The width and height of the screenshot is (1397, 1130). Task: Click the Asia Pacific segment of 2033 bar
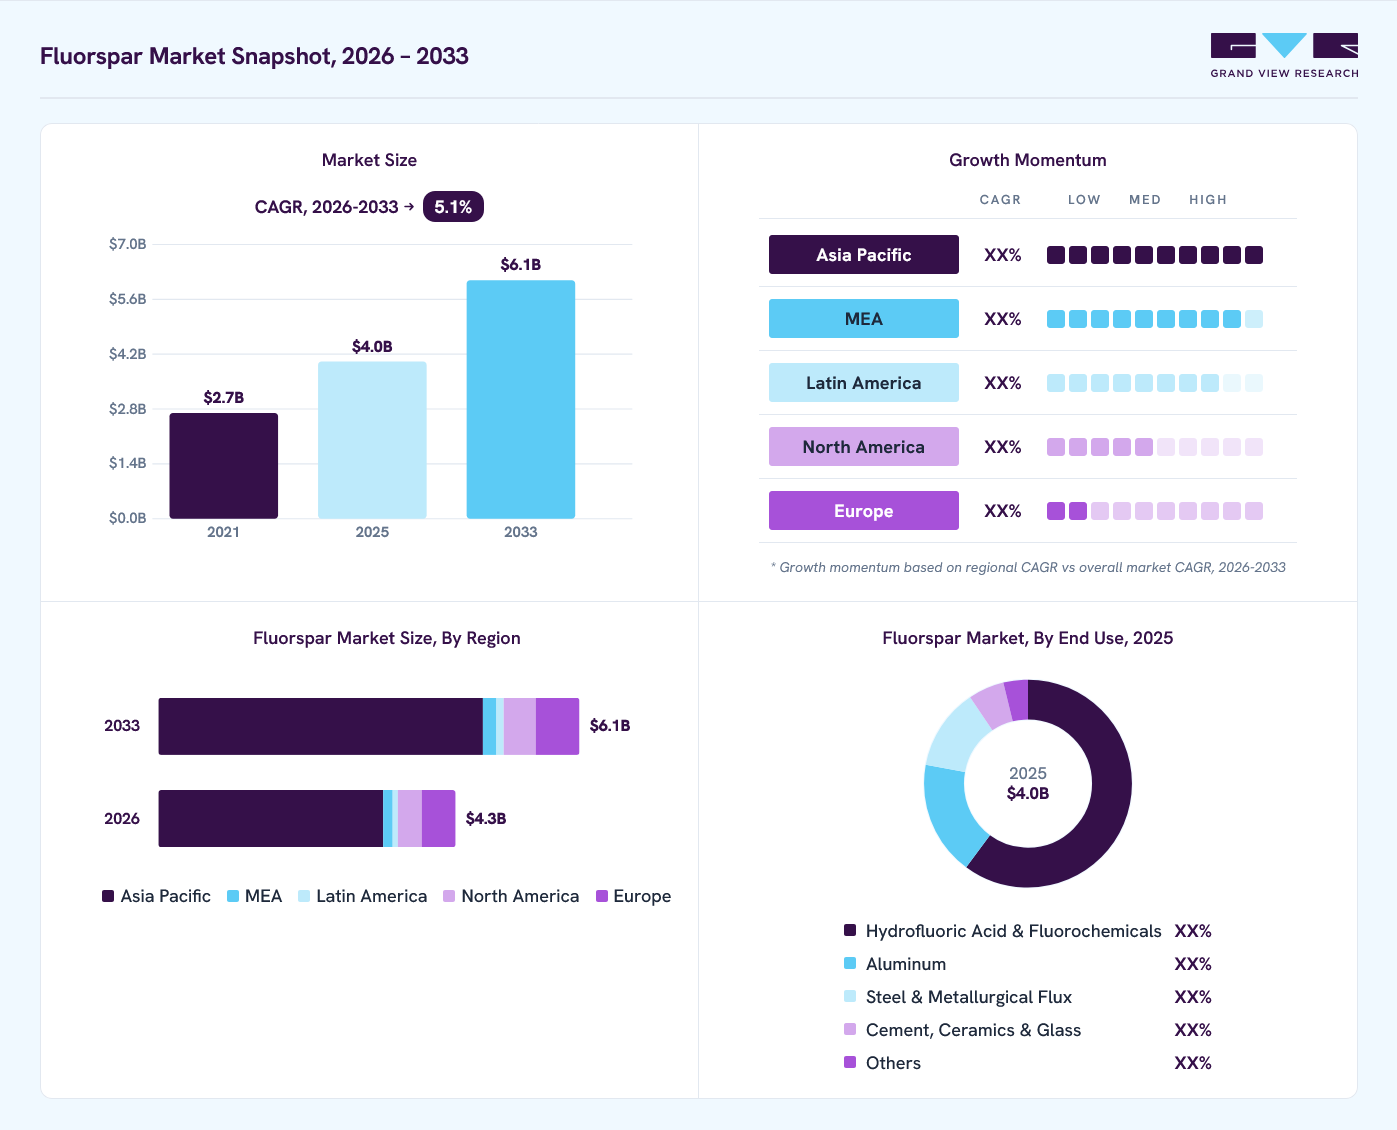click(321, 726)
